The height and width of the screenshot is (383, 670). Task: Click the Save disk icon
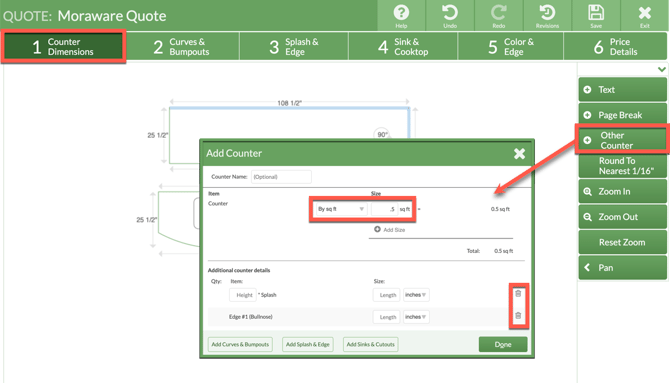pos(596,15)
